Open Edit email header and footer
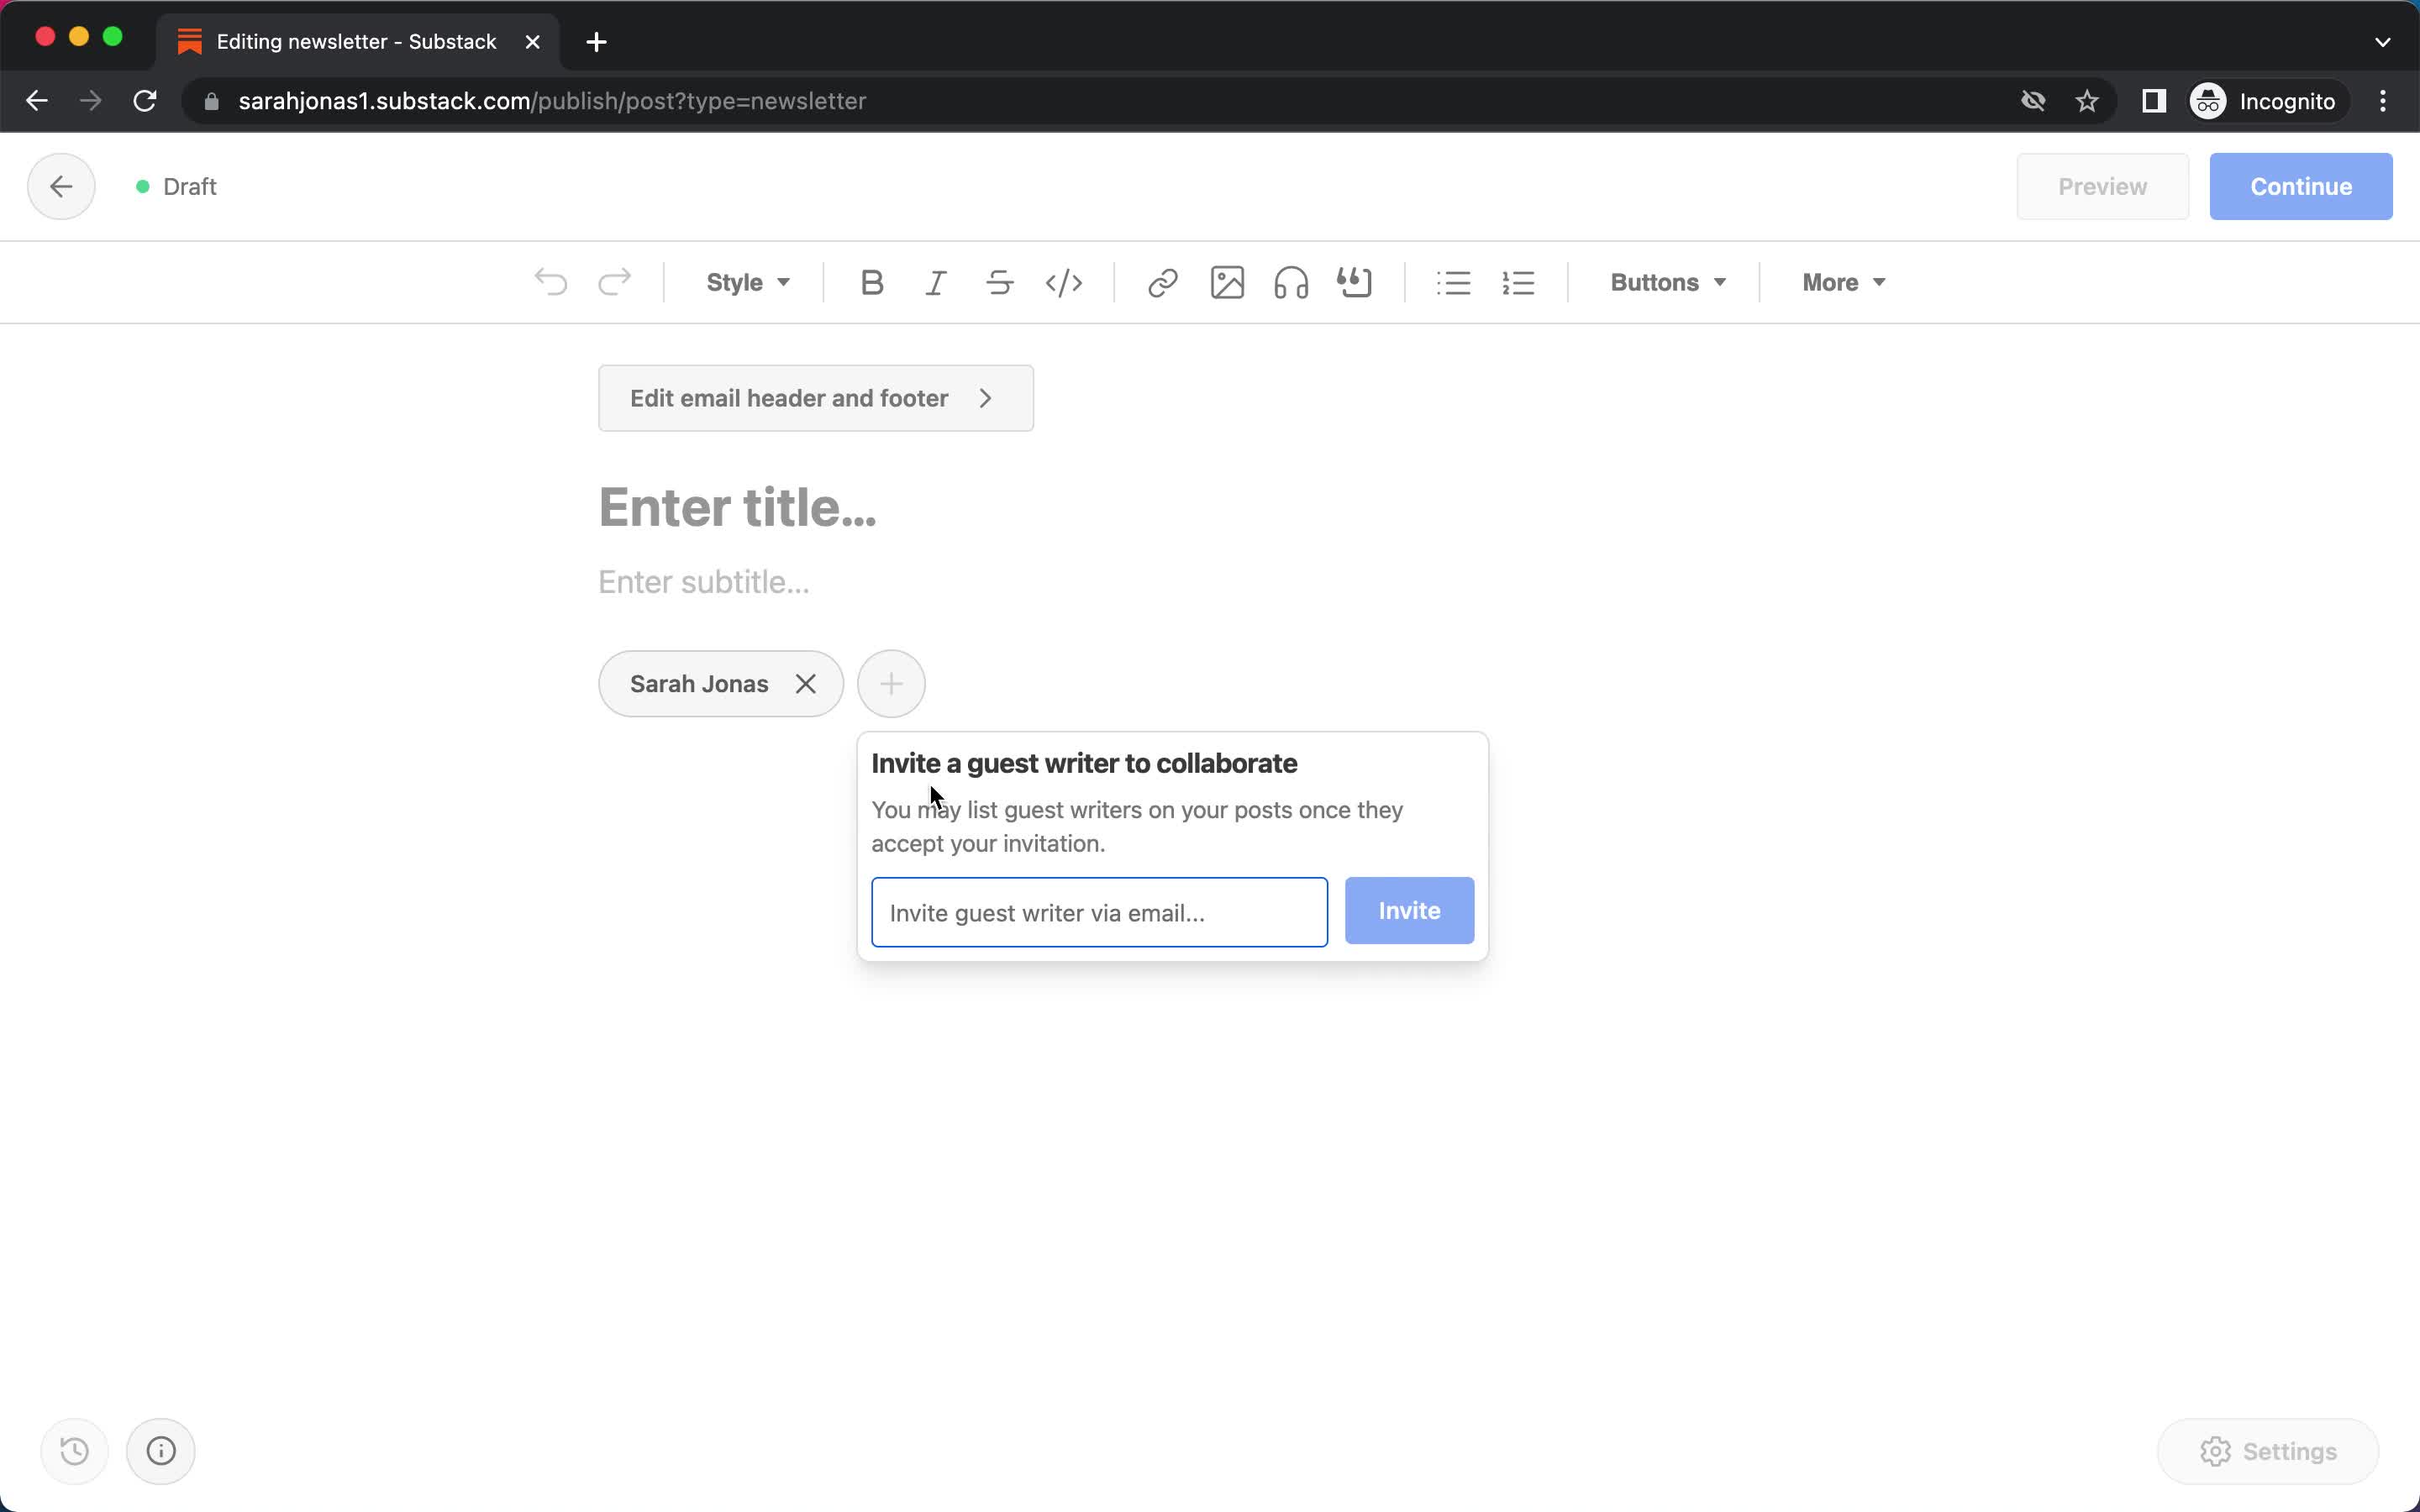 click(x=813, y=397)
